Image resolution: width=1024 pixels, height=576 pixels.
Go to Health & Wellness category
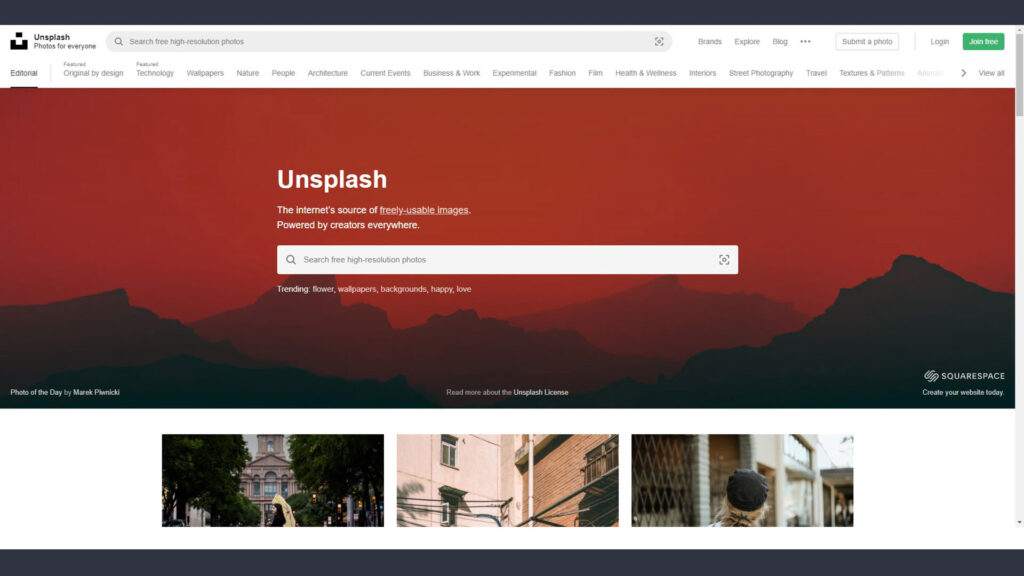[x=646, y=73]
